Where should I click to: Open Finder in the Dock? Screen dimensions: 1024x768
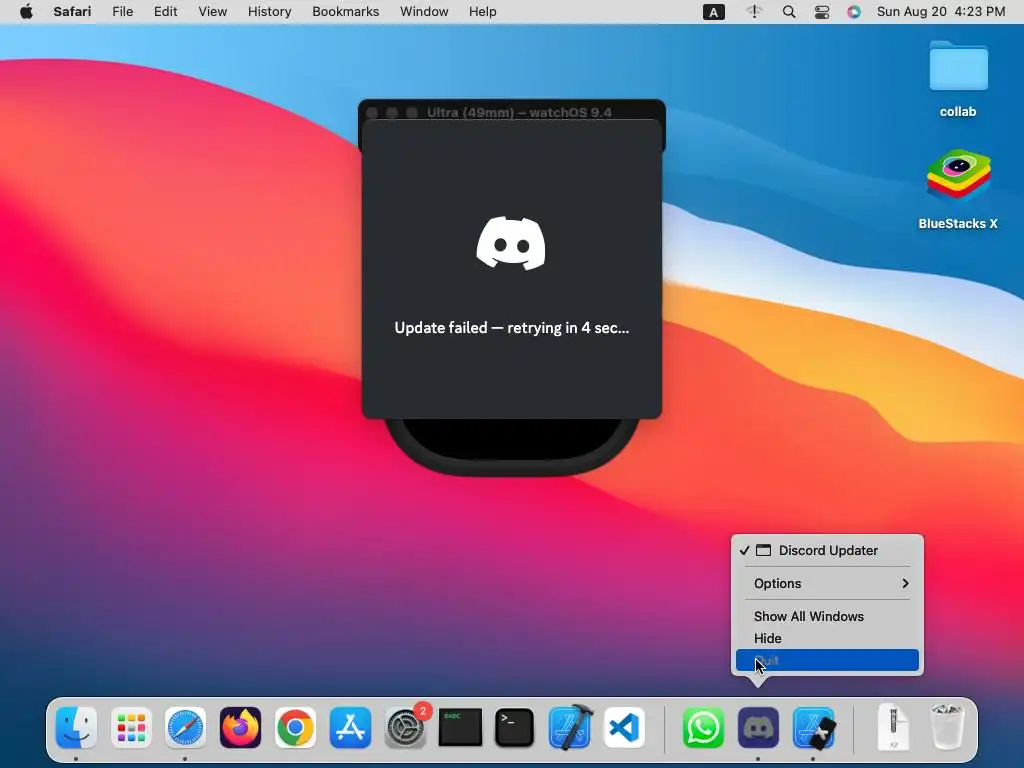pyautogui.click(x=76, y=728)
